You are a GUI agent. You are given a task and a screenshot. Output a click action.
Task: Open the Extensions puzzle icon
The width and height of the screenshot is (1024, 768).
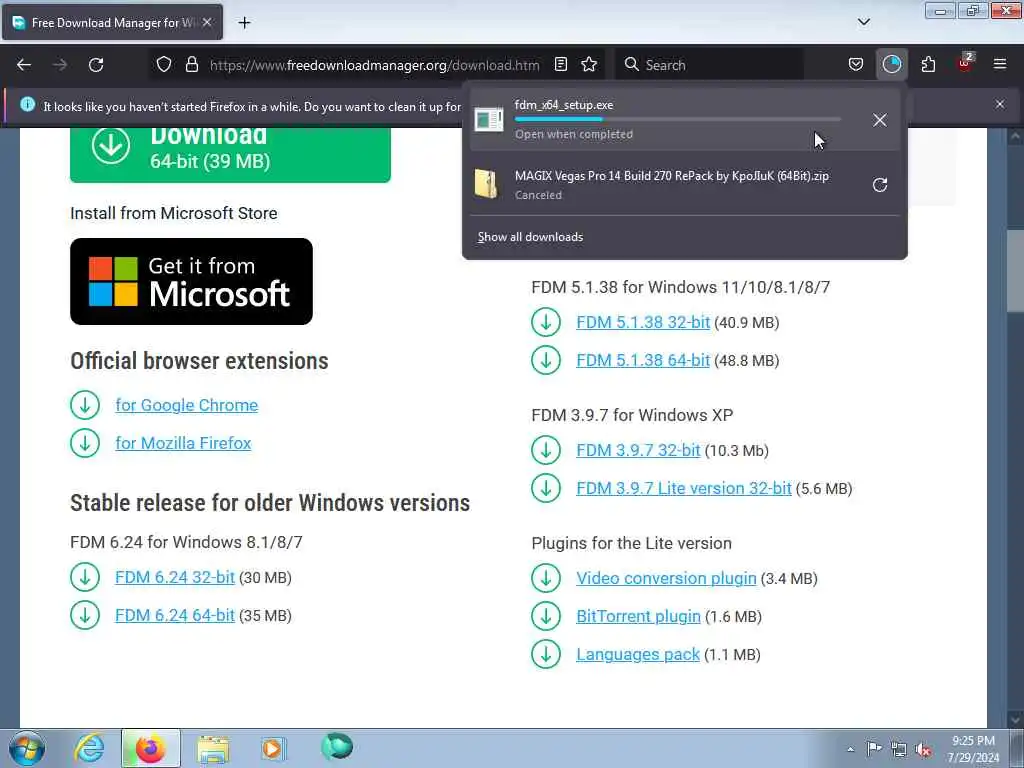928,65
